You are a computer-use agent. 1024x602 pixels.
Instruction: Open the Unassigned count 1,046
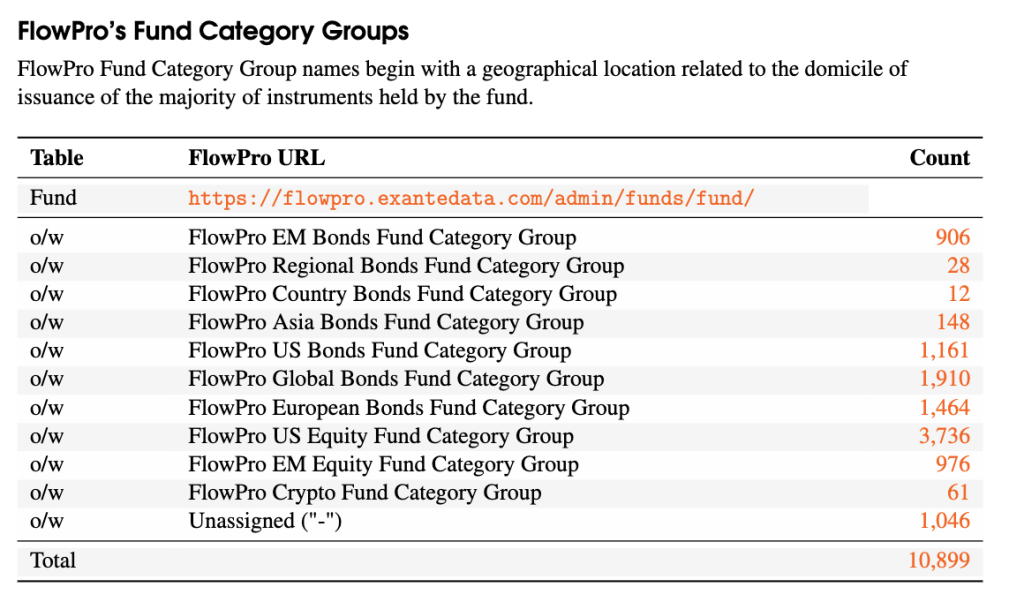click(945, 521)
